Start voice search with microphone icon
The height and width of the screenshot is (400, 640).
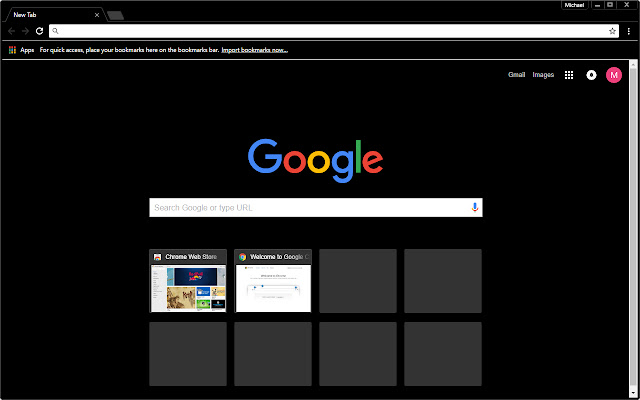[474, 207]
